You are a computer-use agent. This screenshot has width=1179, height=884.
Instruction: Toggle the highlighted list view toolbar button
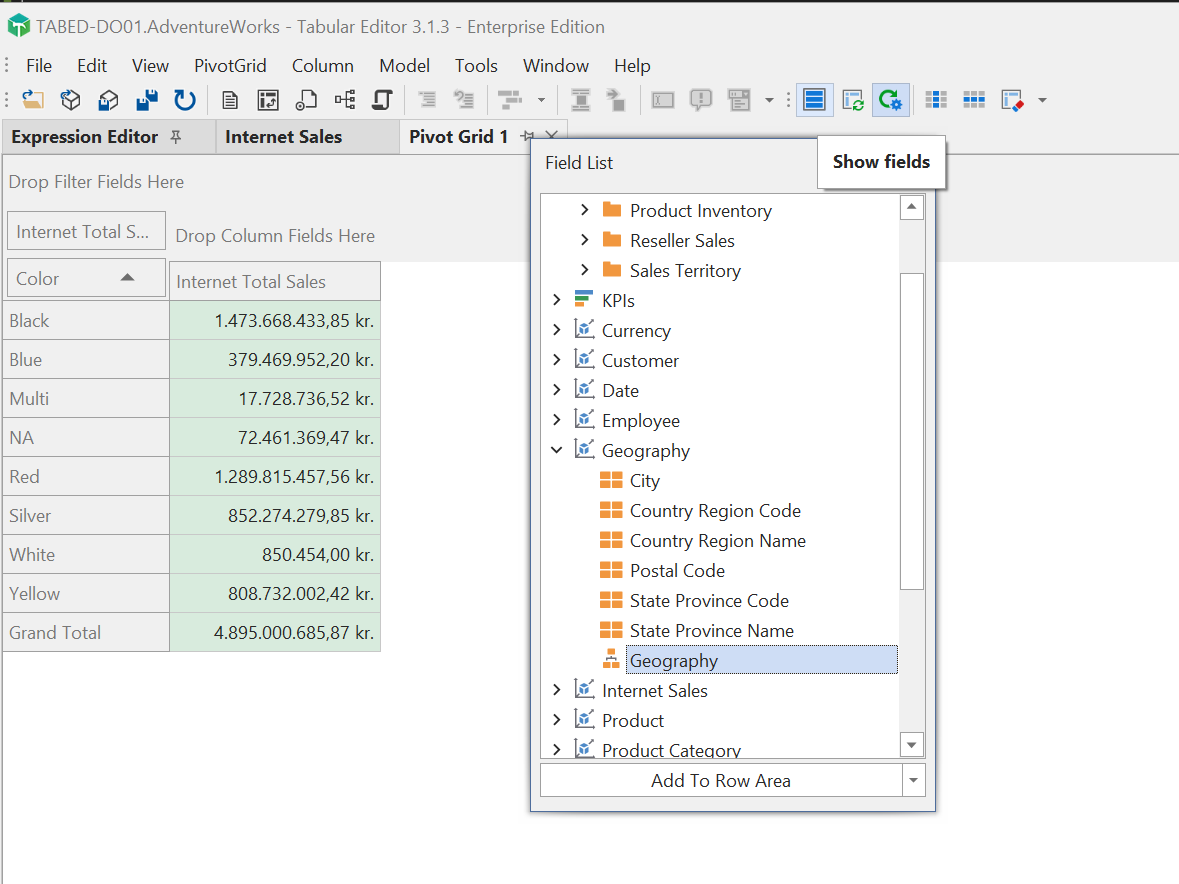[814, 100]
